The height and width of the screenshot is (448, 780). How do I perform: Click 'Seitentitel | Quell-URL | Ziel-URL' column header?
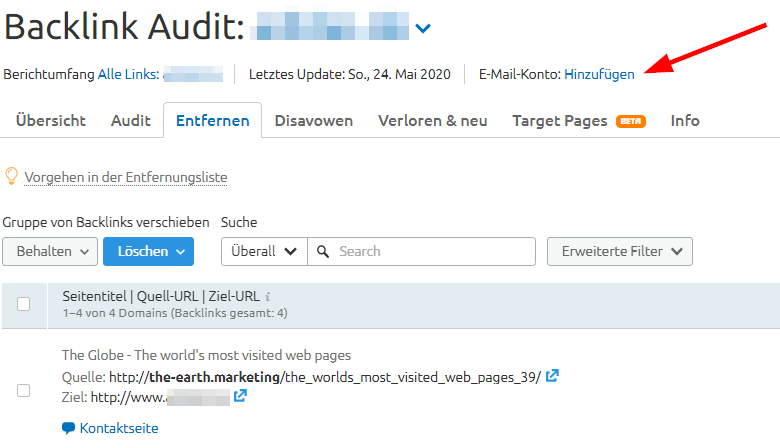(161, 296)
